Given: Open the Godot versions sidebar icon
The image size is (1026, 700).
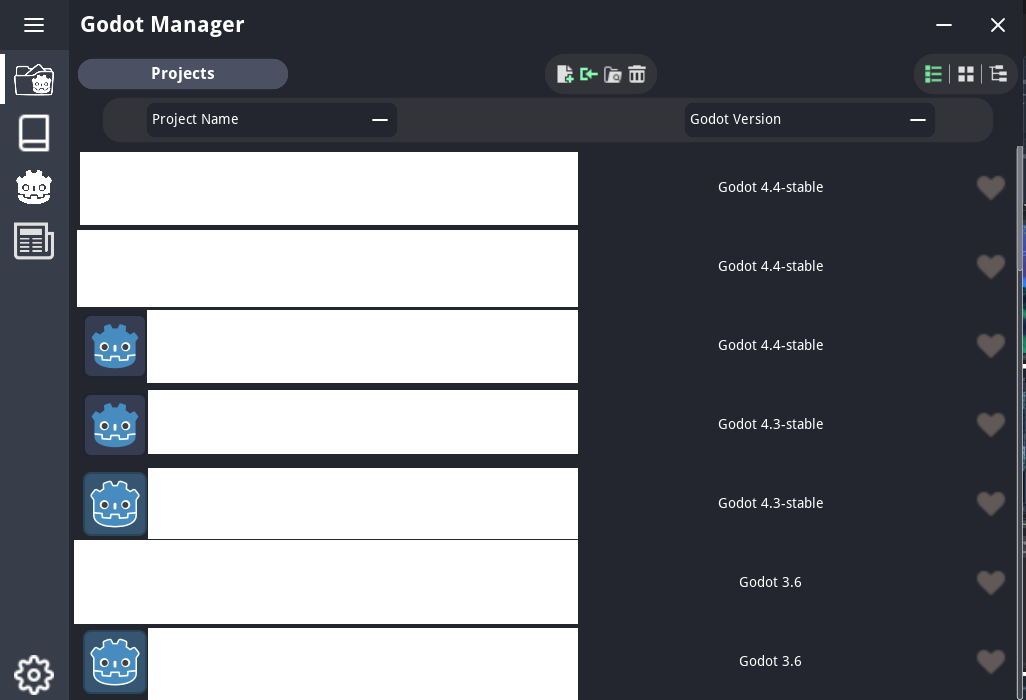Looking at the screenshot, I should 34,187.
